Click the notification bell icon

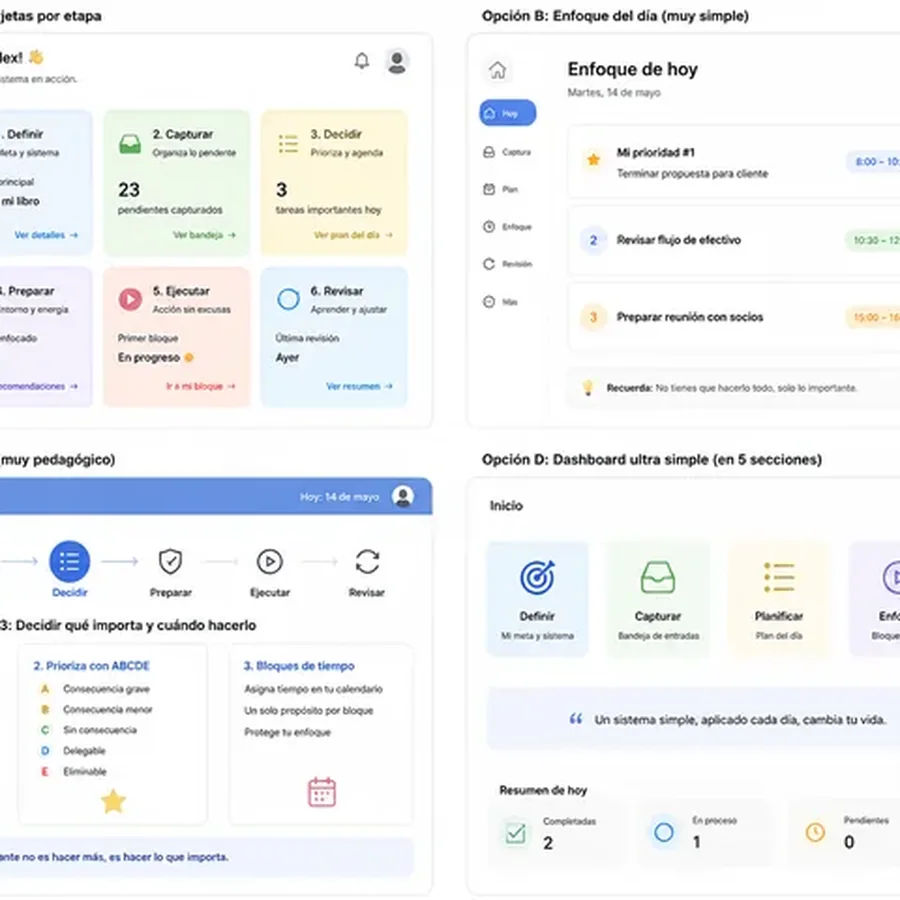362,61
